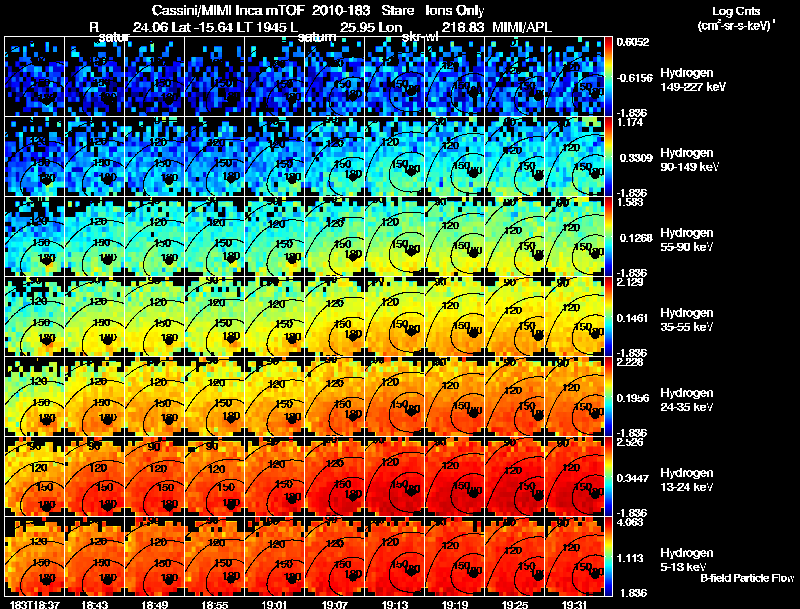Click the color scale bar for 35-55 keV

tap(609, 316)
